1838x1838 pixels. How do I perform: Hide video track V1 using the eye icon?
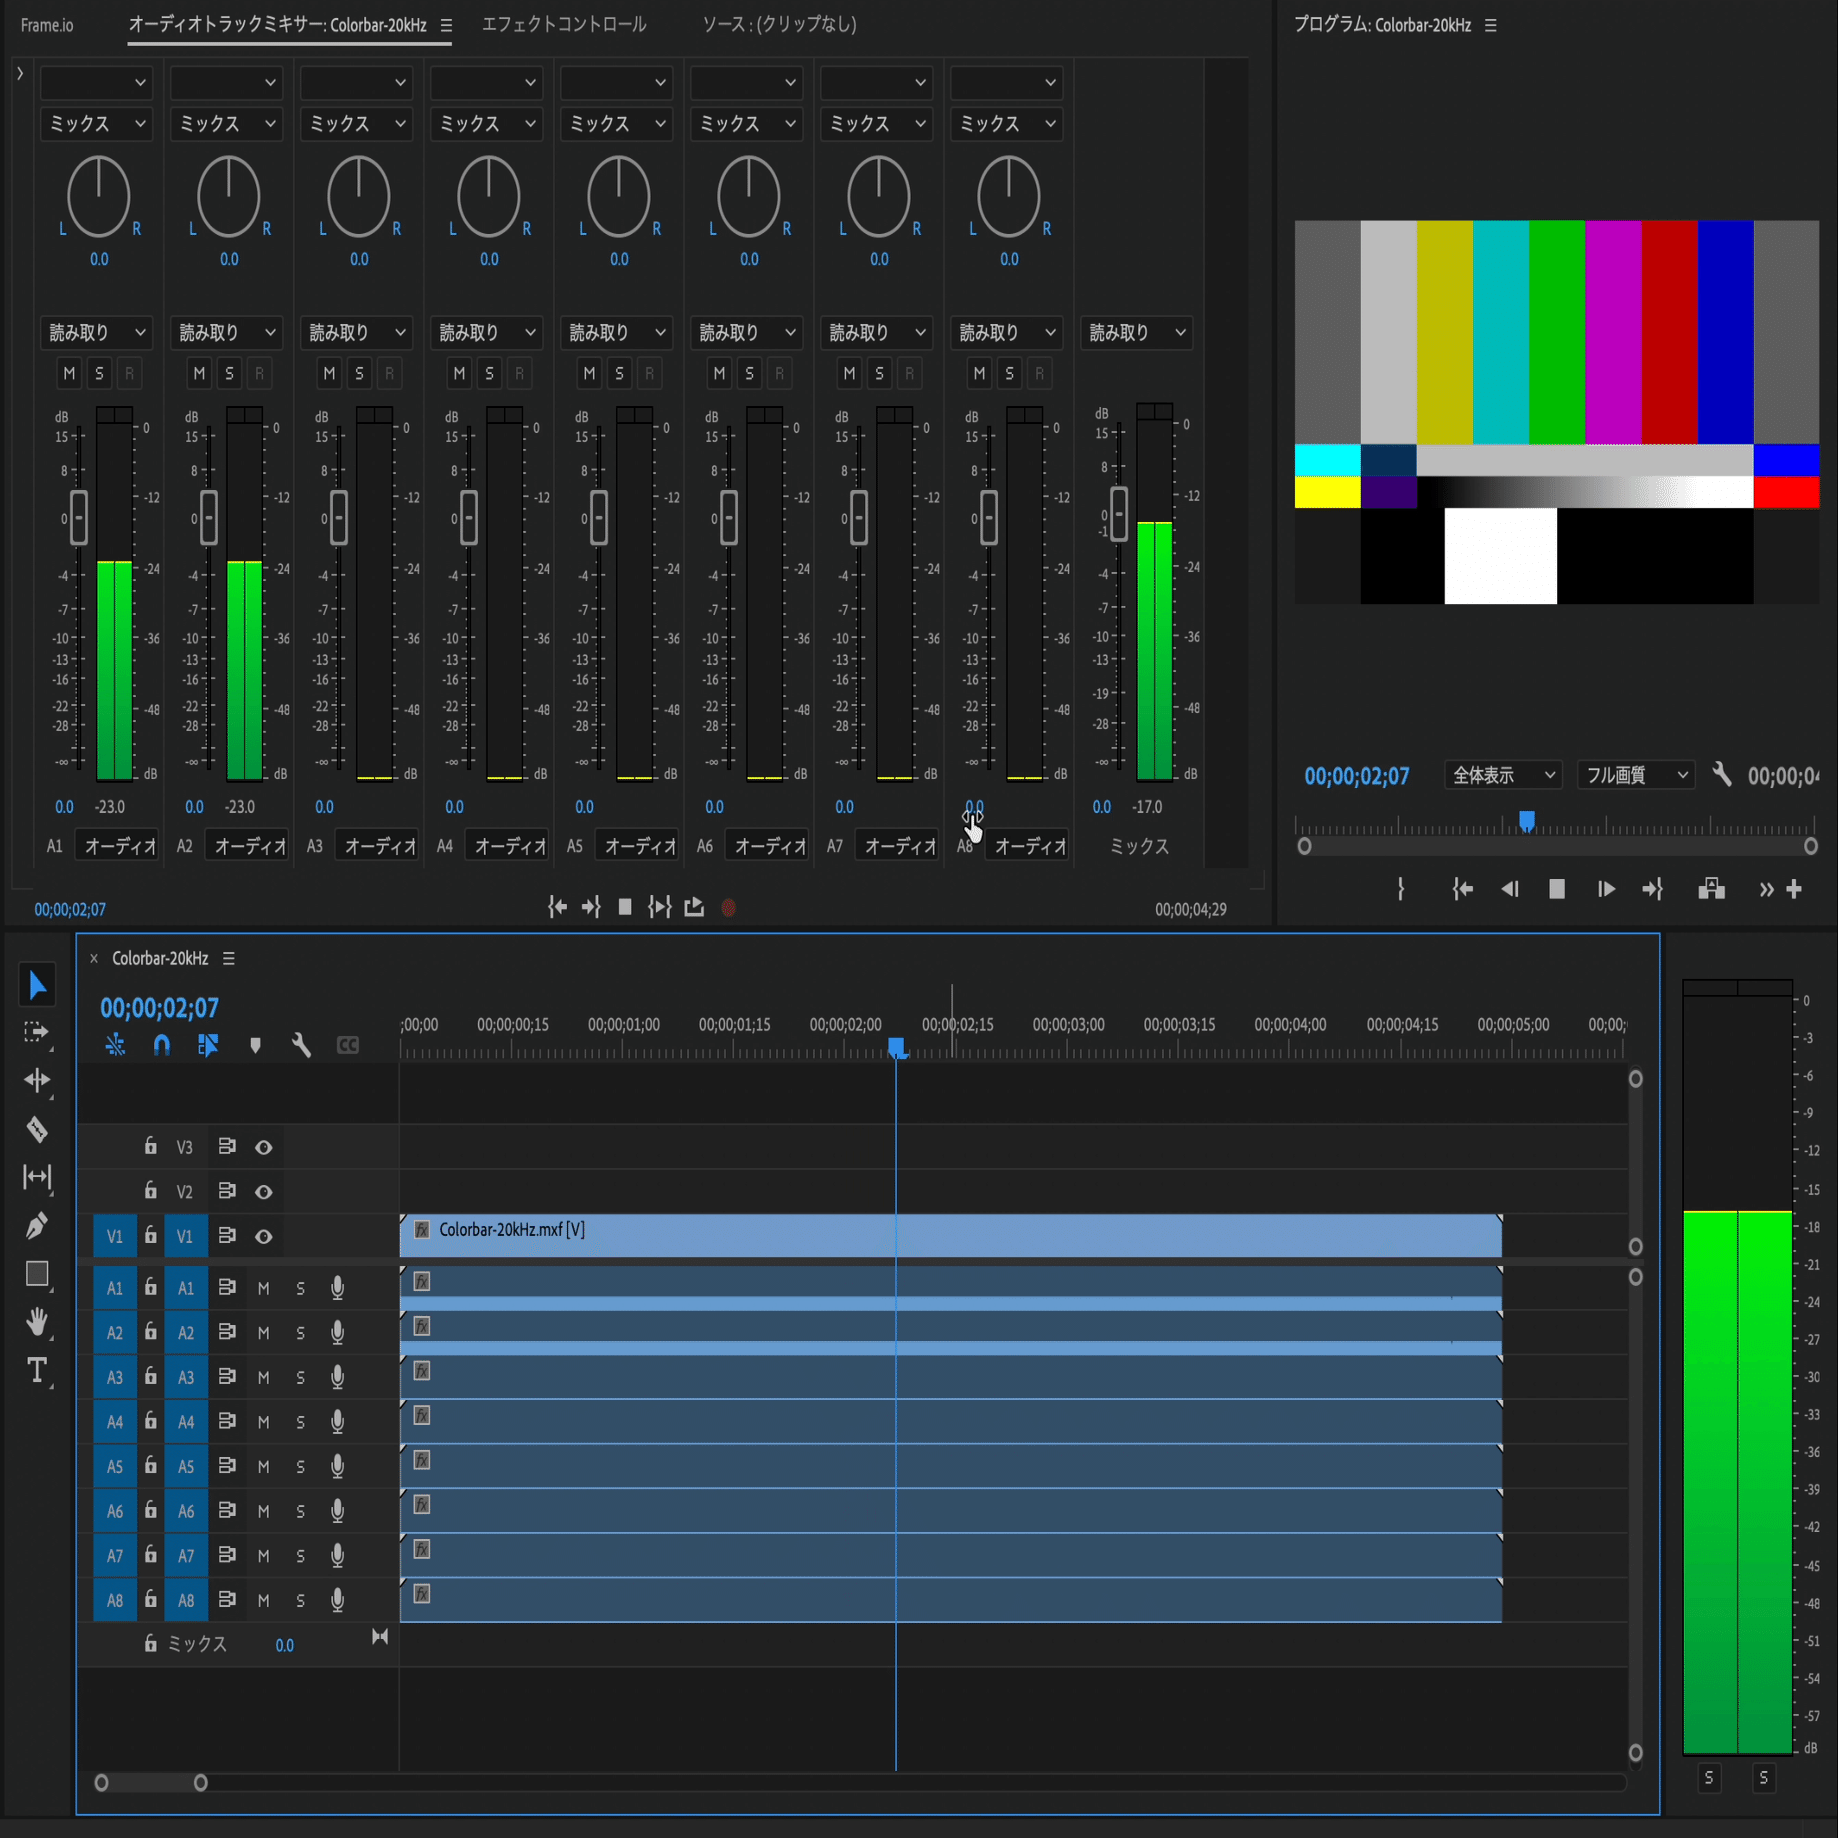pos(264,1236)
